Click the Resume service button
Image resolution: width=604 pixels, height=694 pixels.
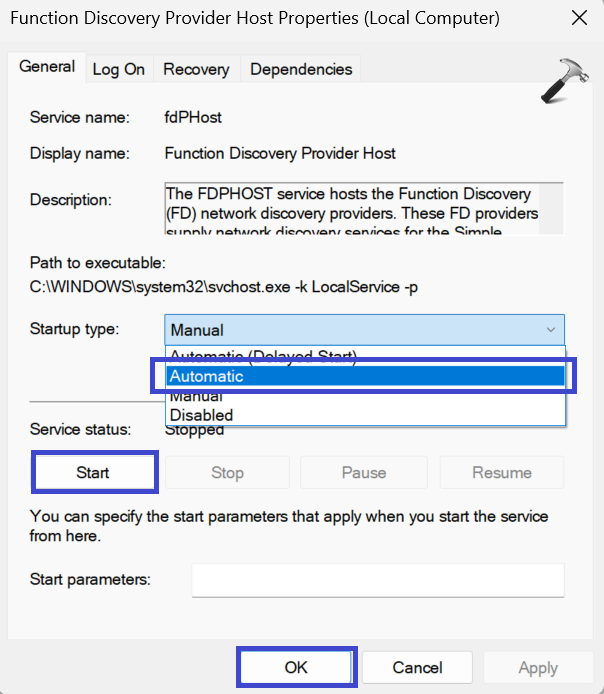tap(502, 472)
